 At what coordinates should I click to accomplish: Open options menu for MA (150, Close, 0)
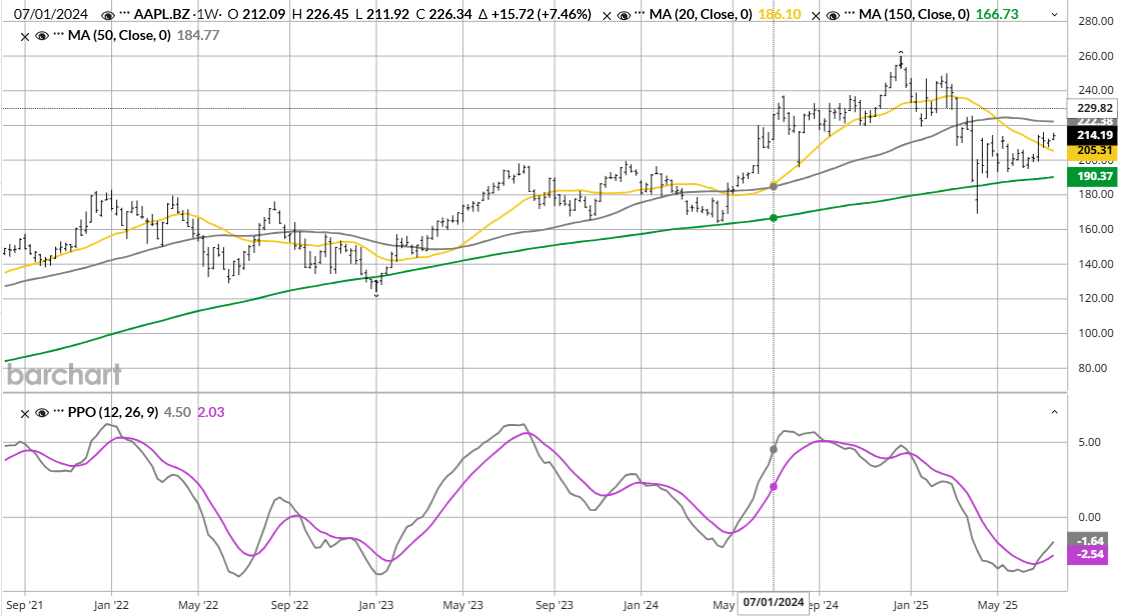[850, 14]
